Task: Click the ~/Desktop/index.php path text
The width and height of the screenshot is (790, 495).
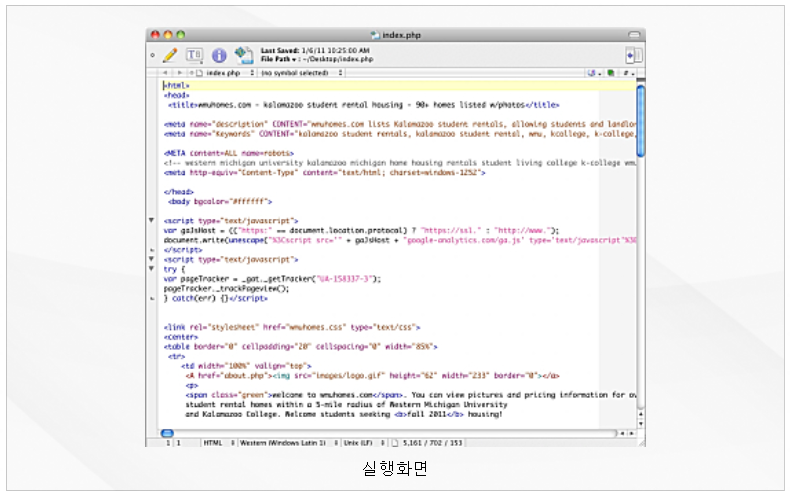Action: point(339,59)
